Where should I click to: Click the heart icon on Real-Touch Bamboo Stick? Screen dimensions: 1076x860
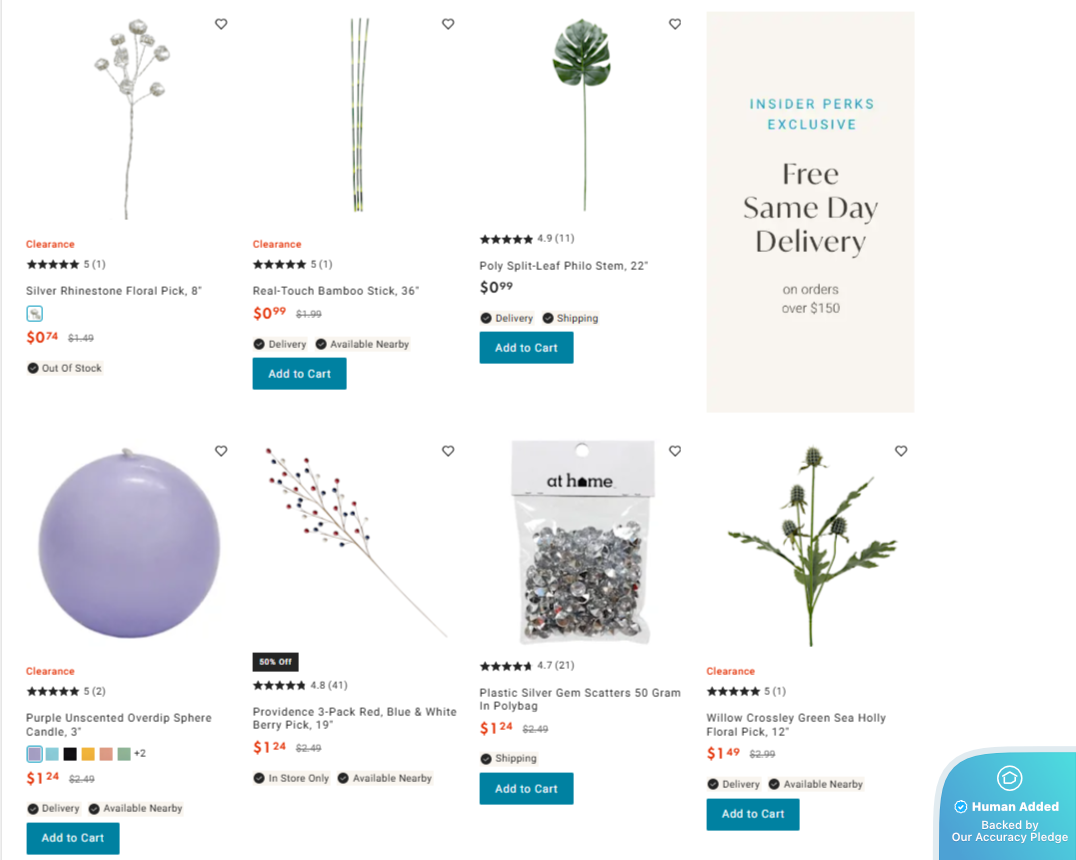pyautogui.click(x=448, y=23)
